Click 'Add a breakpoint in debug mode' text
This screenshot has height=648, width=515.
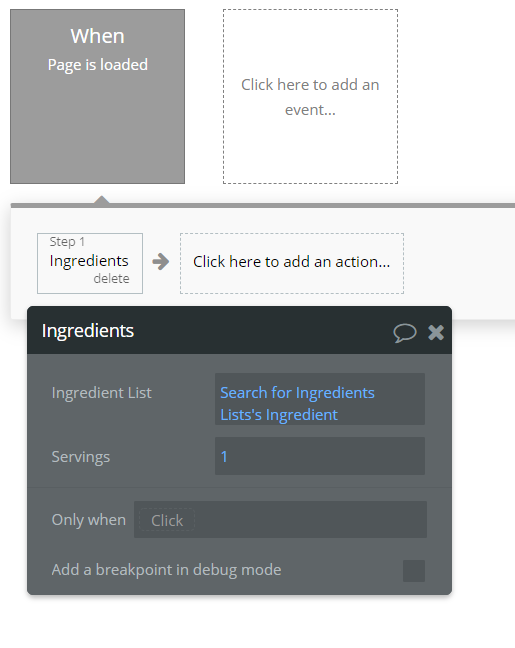tap(166, 570)
